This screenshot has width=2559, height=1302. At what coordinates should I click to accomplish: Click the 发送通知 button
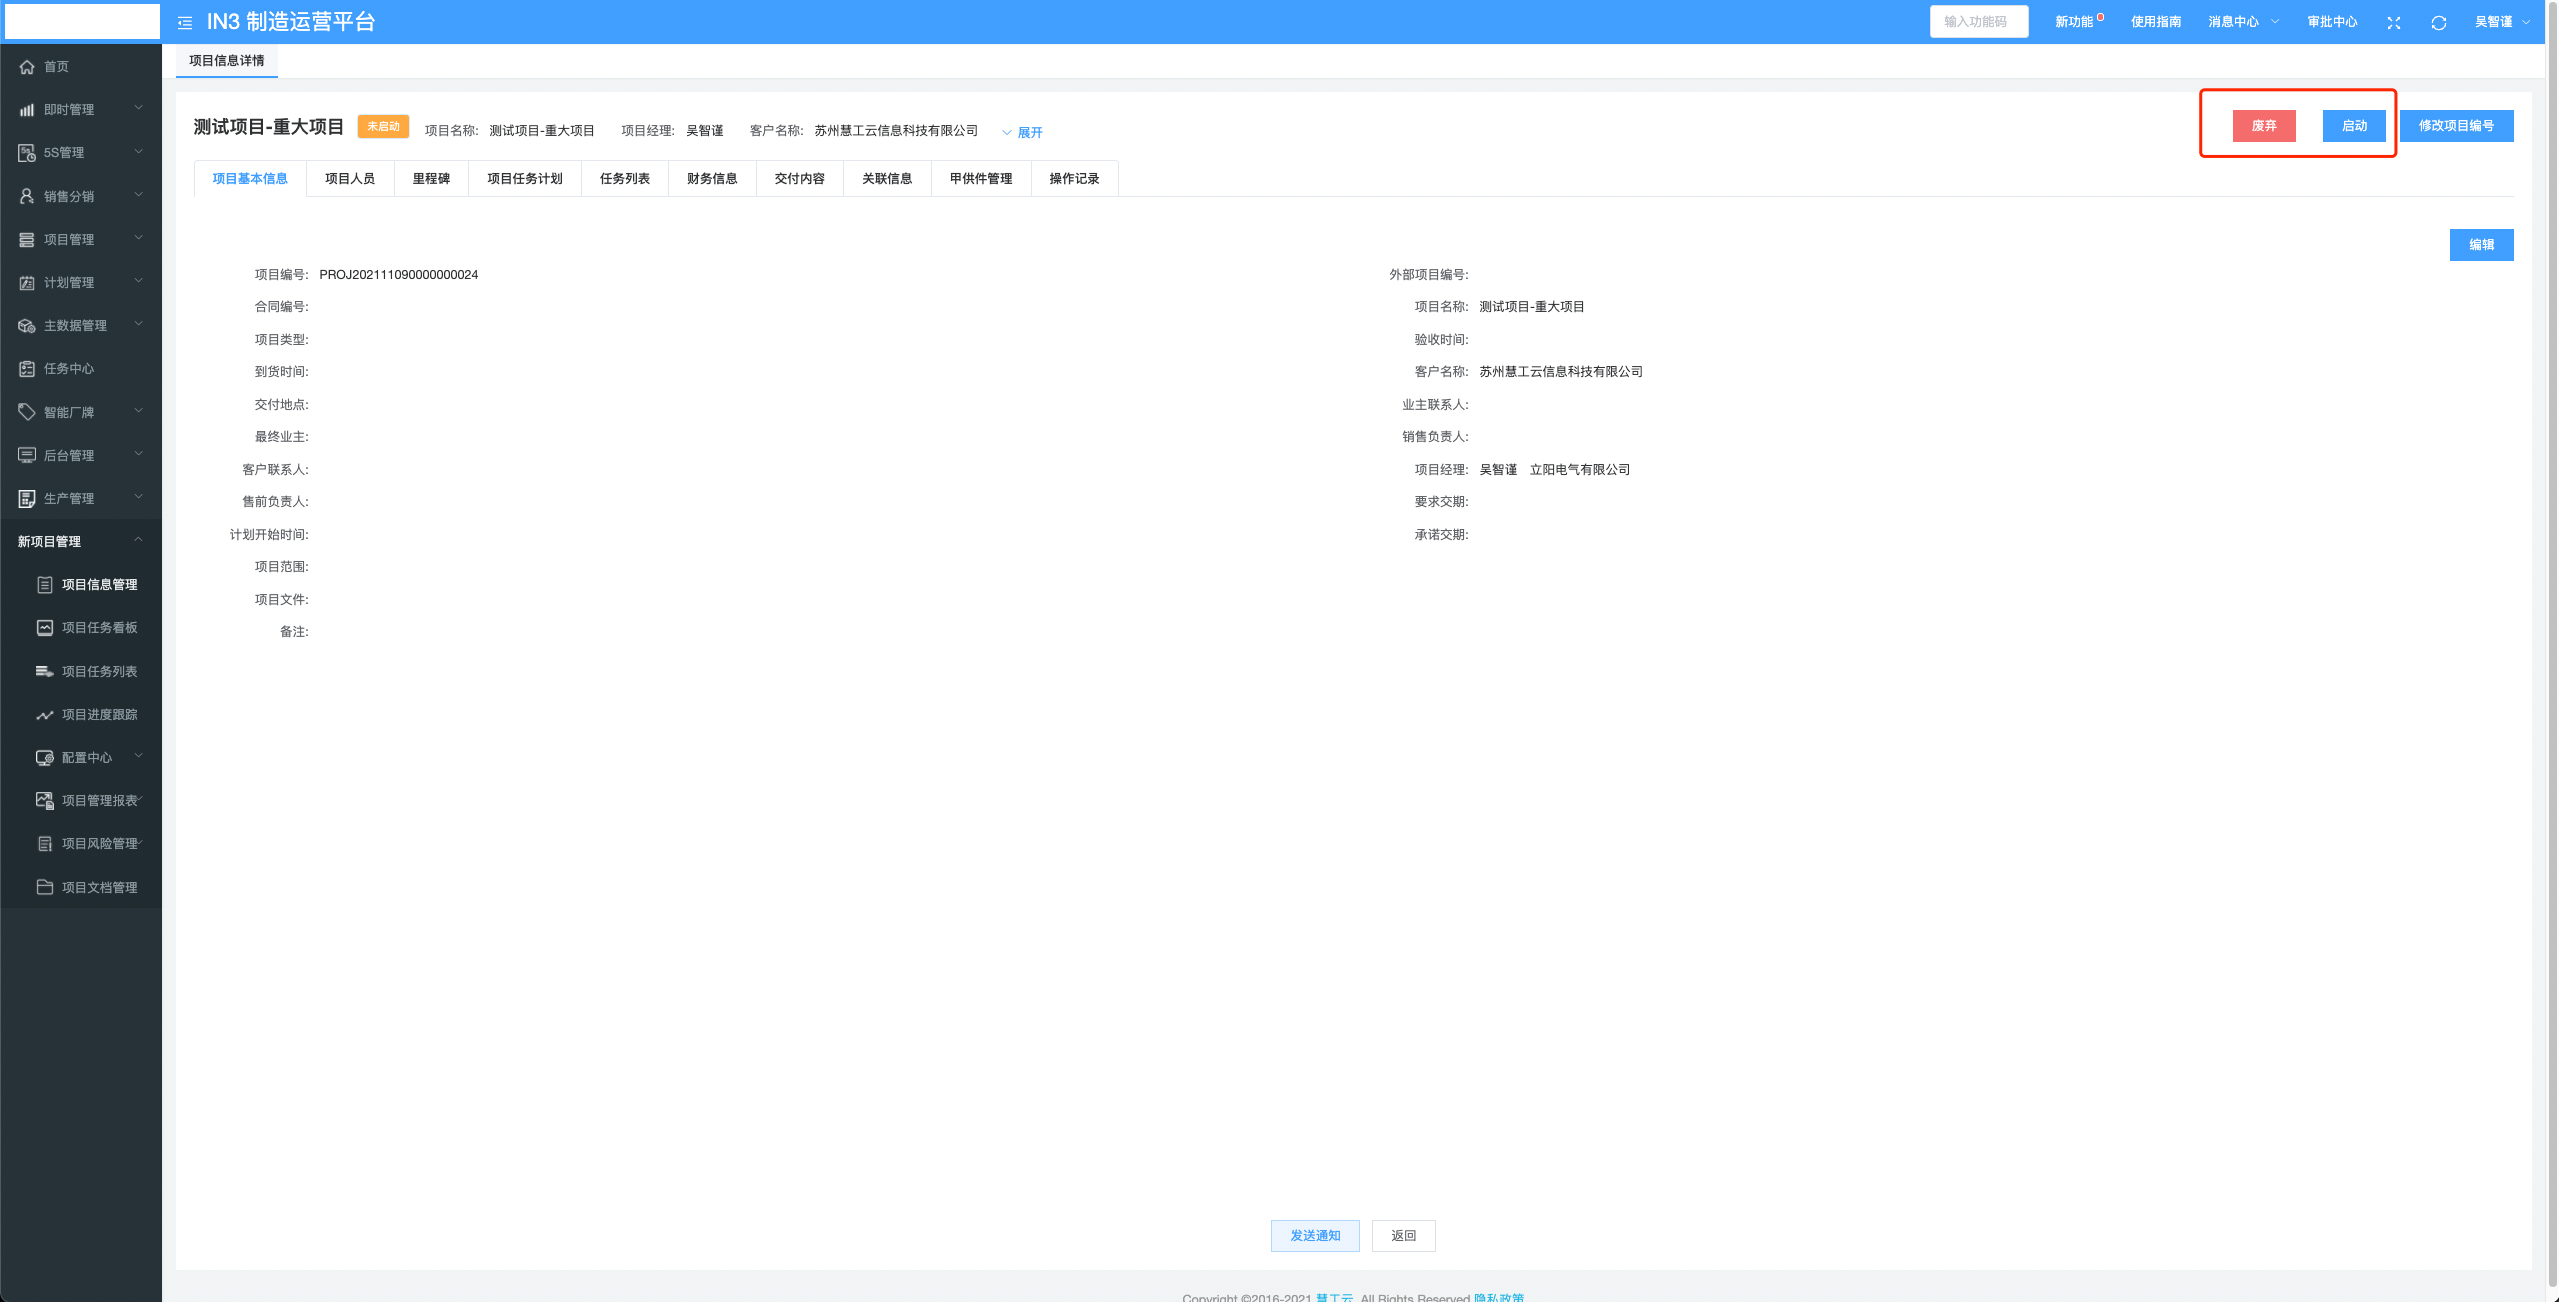coord(1314,1236)
